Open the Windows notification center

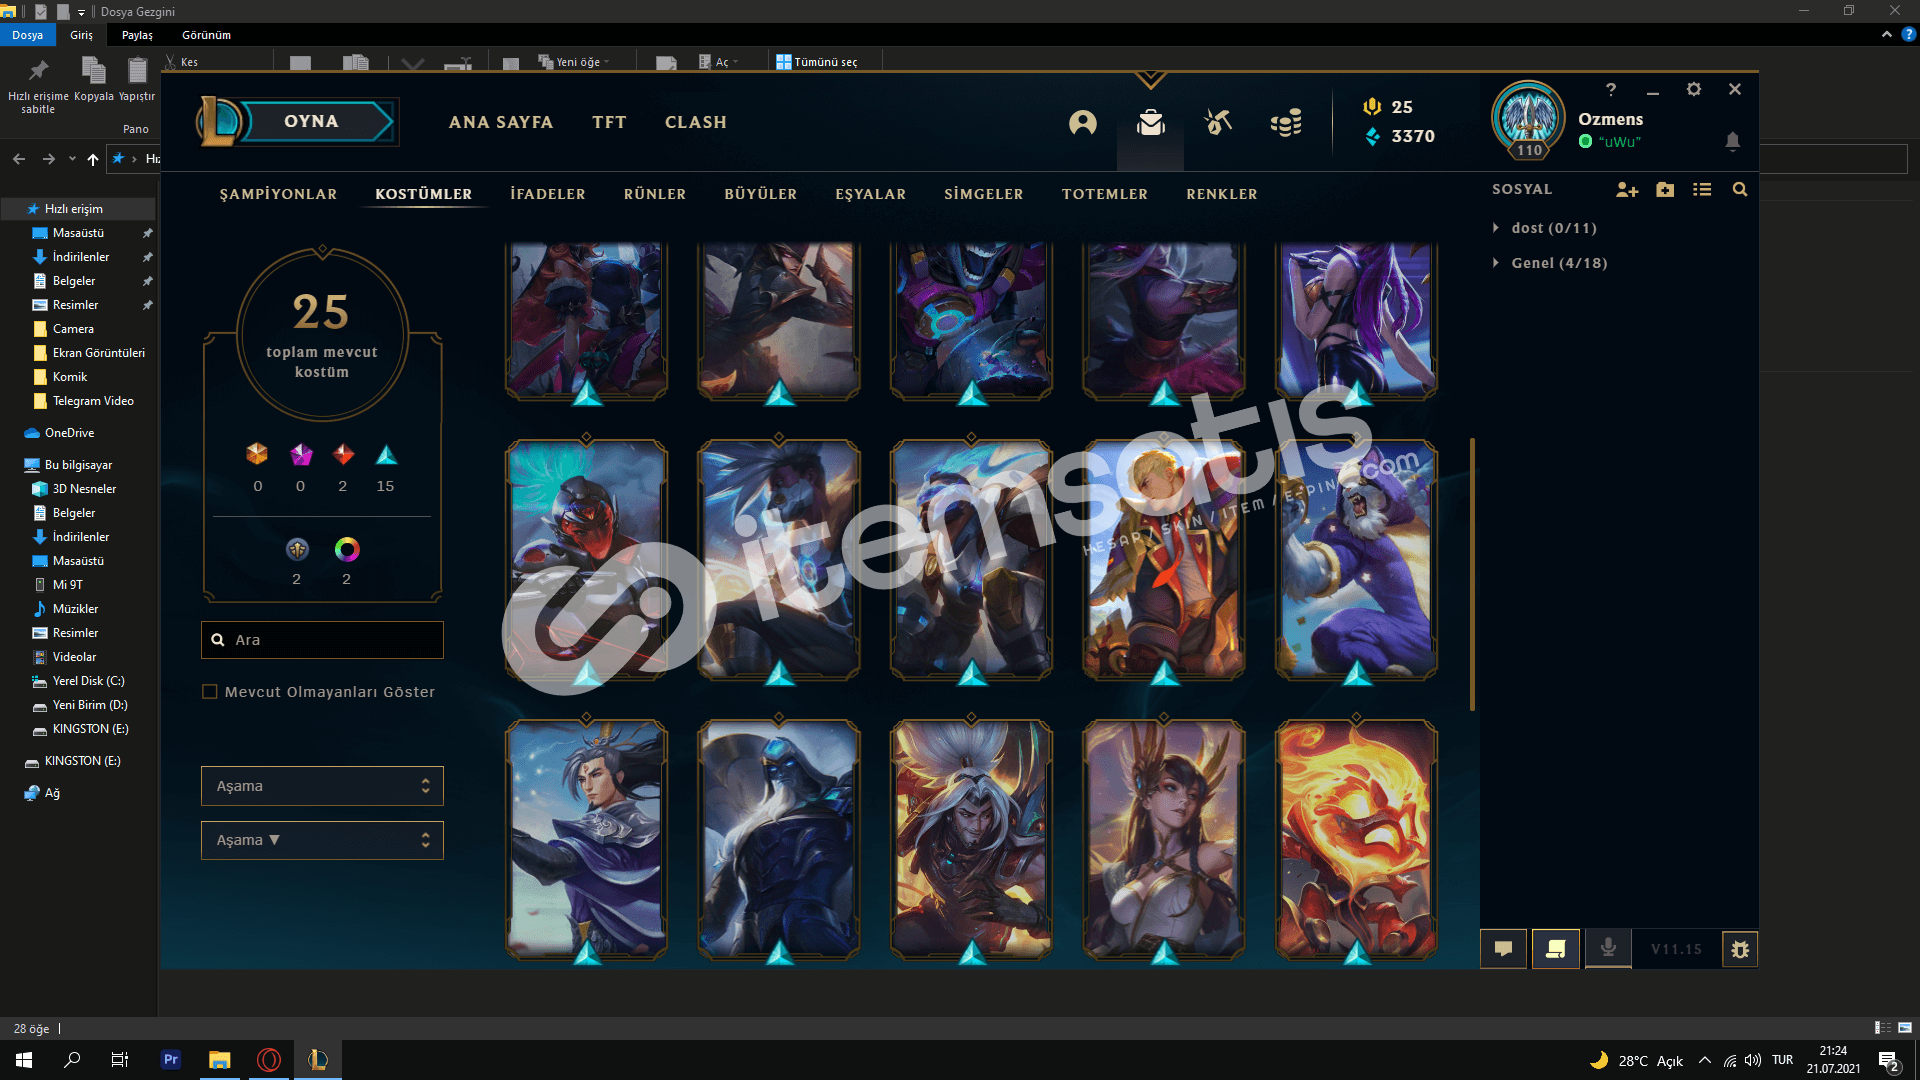coord(1889,1061)
